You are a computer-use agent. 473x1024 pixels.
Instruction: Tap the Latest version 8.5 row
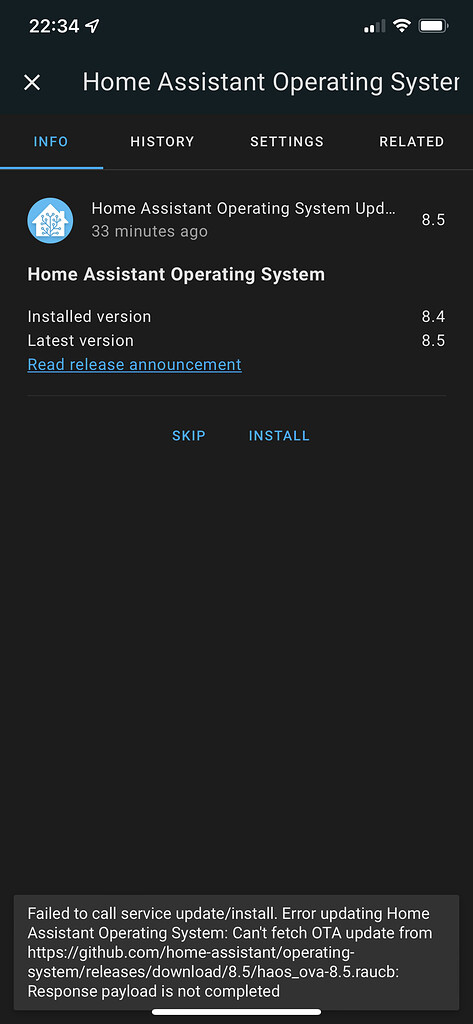pyautogui.click(x=236, y=341)
